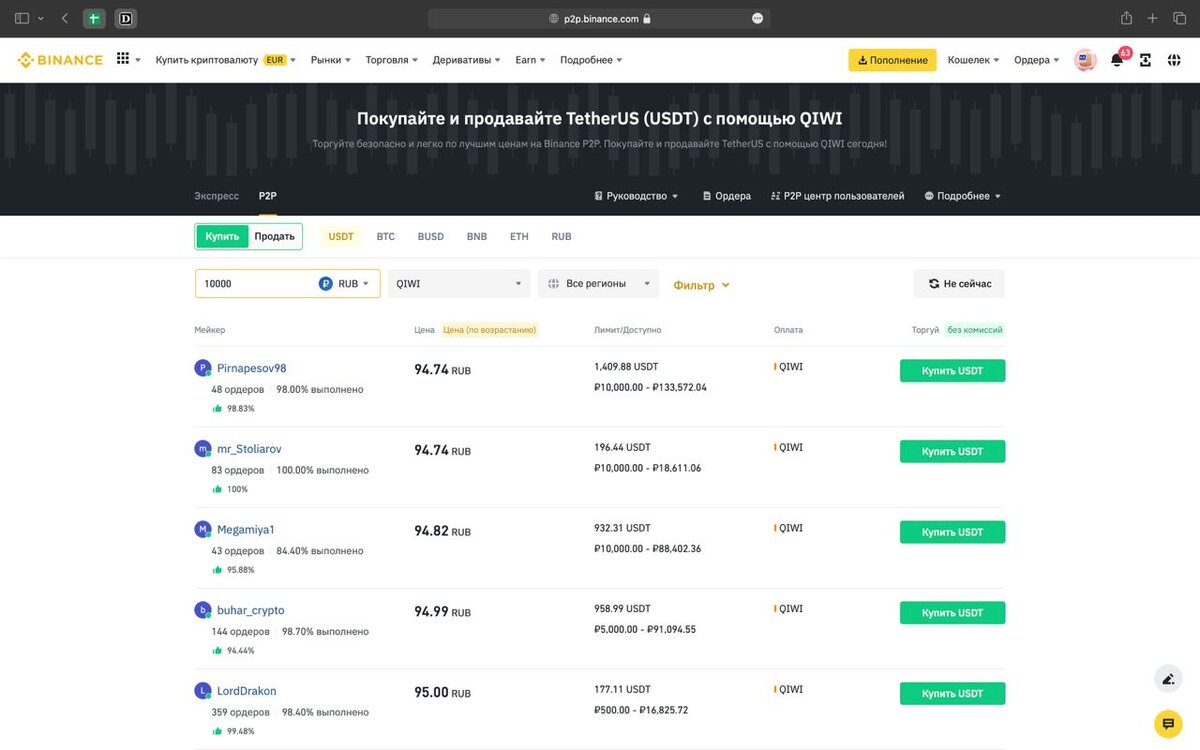Open the QIWI payment method dropdown

point(459,284)
